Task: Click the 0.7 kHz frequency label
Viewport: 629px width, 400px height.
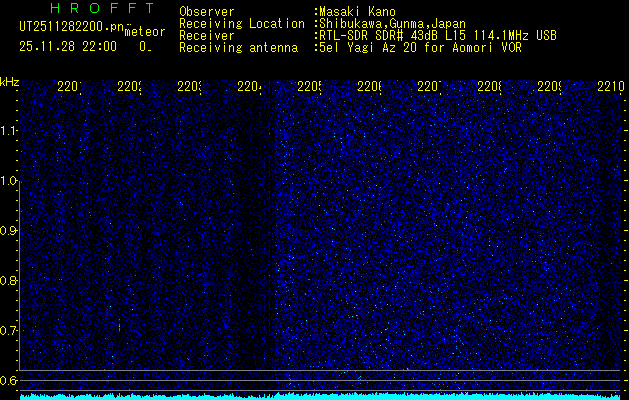Action: tap(8, 331)
